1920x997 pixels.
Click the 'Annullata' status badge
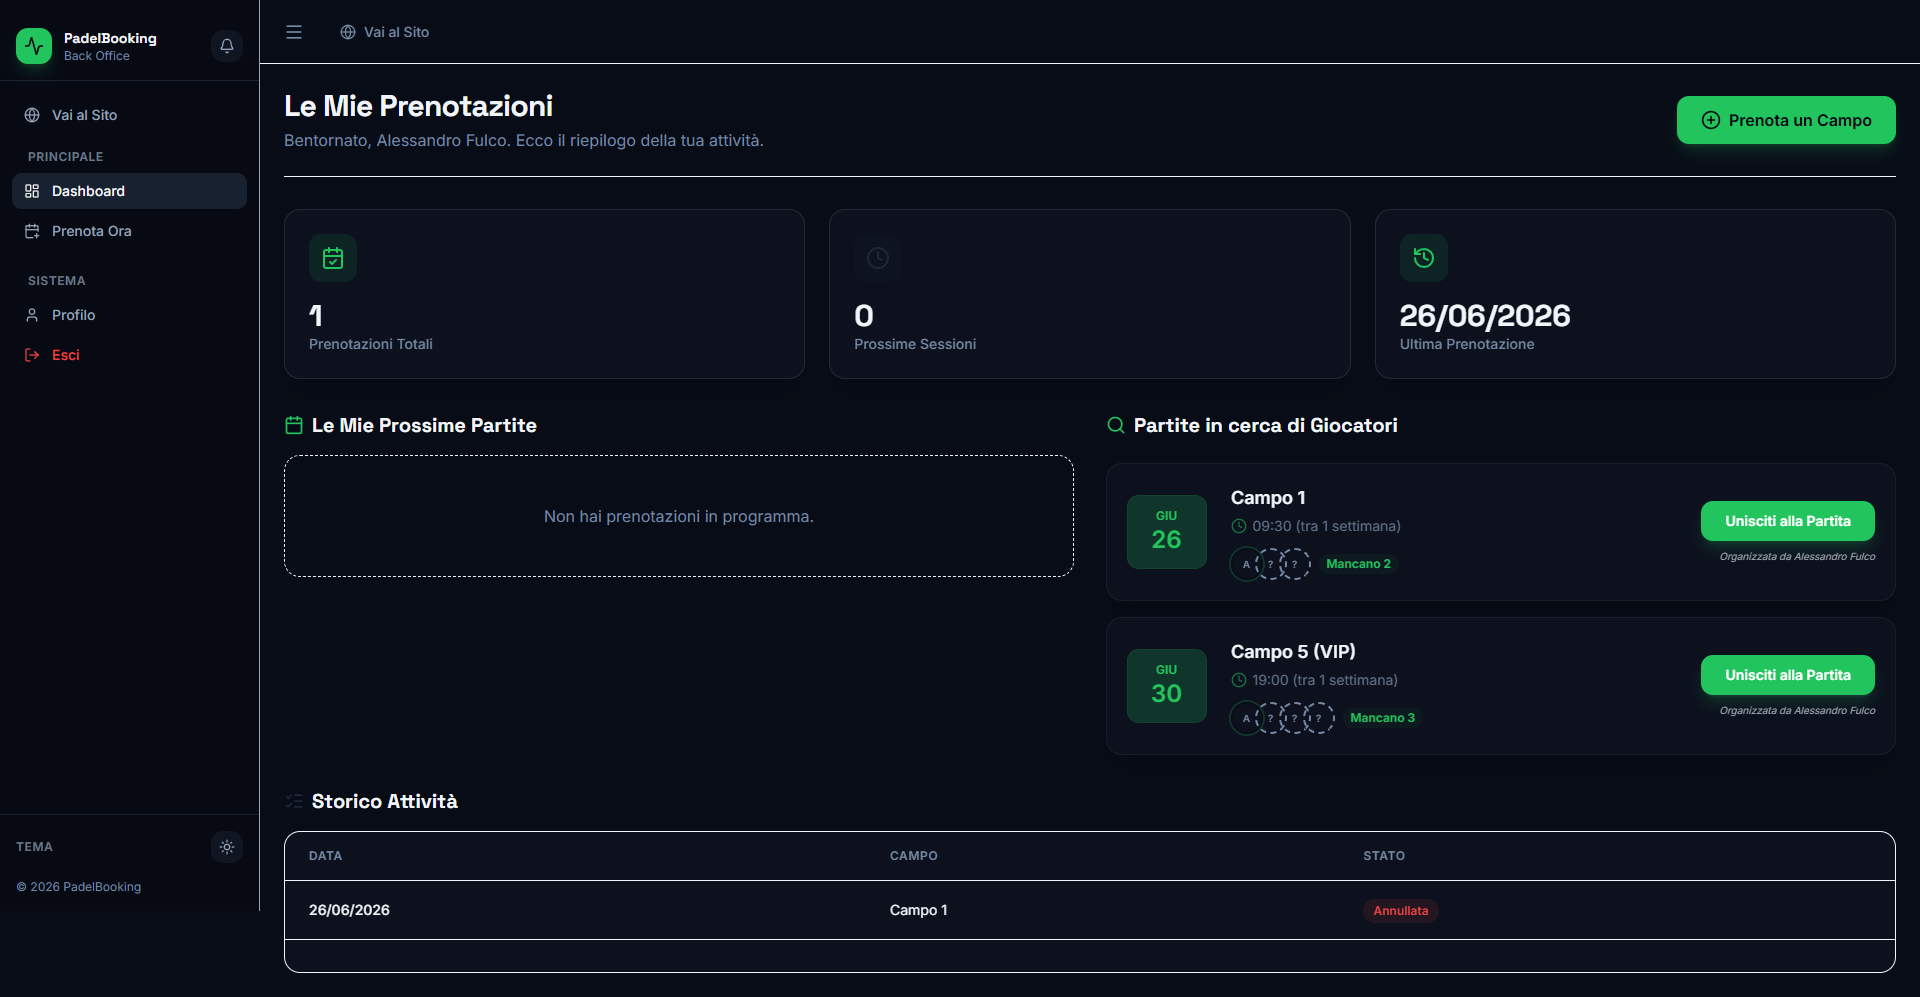pyautogui.click(x=1400, y=911)
